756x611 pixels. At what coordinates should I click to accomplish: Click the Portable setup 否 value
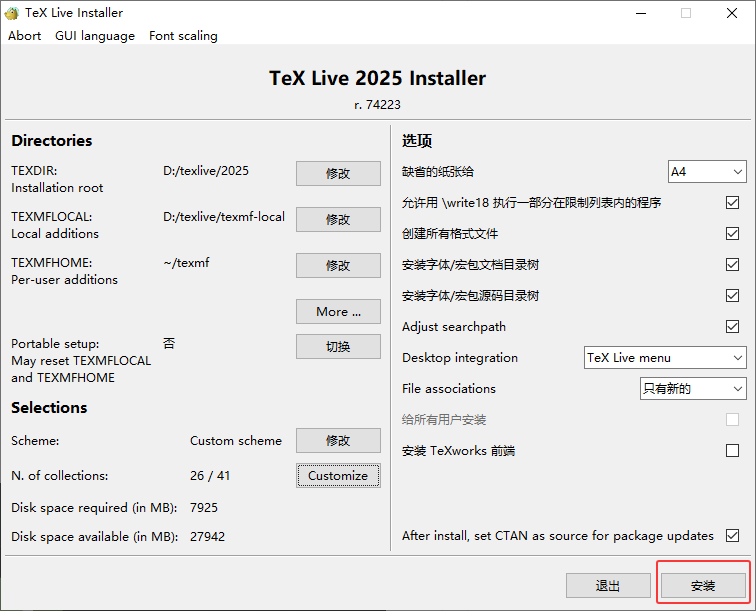pos(169,343)
